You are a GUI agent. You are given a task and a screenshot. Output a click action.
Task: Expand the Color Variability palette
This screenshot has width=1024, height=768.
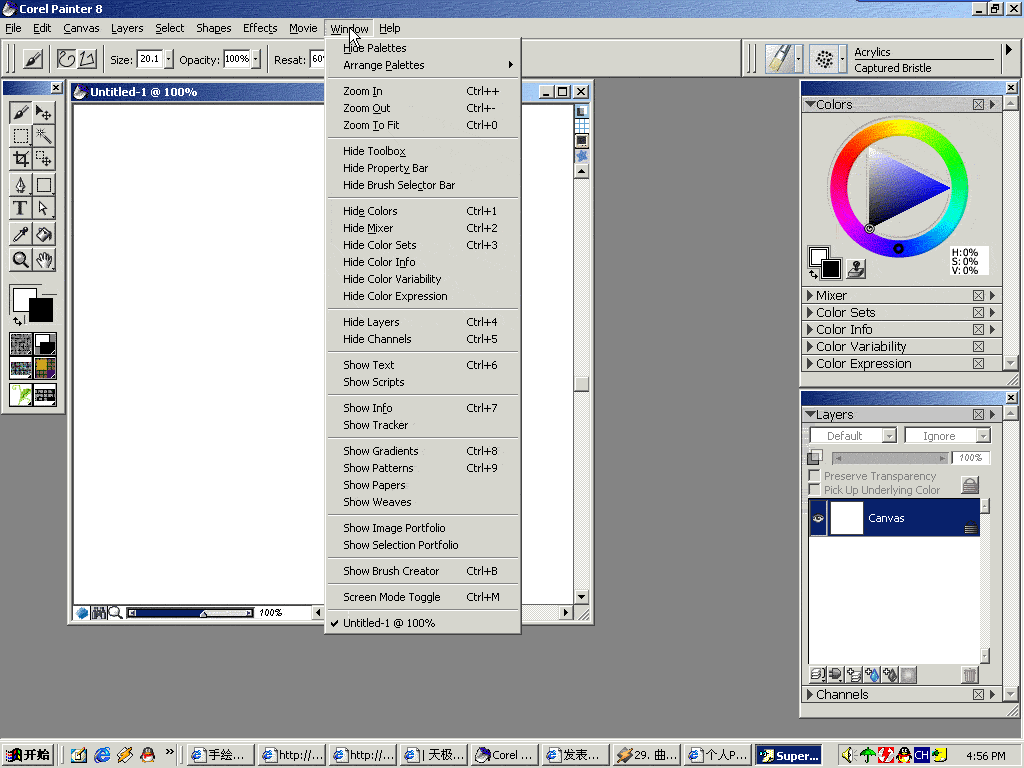(x=810, y=346)
